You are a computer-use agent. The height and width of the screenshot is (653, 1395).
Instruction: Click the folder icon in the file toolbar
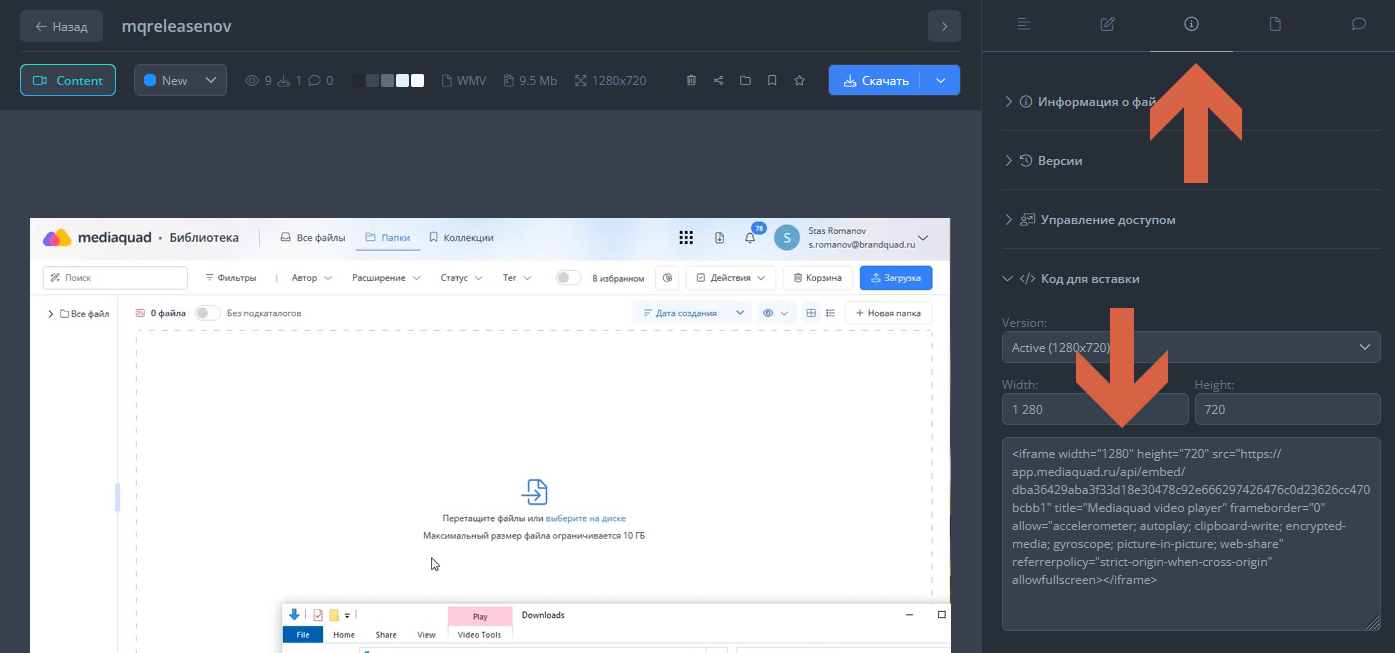coord(745,81)
